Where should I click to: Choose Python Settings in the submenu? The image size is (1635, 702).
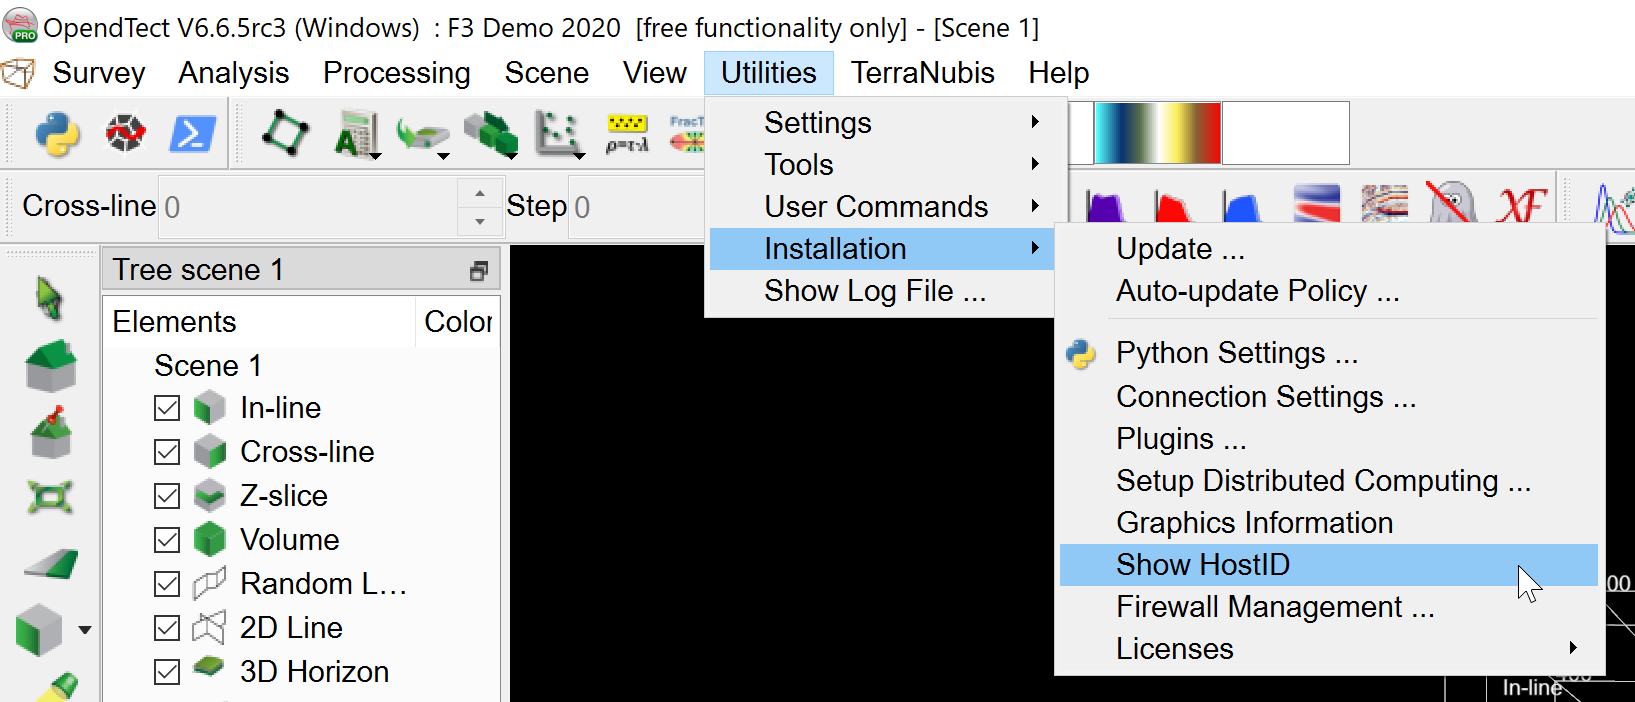point(1236,353)
